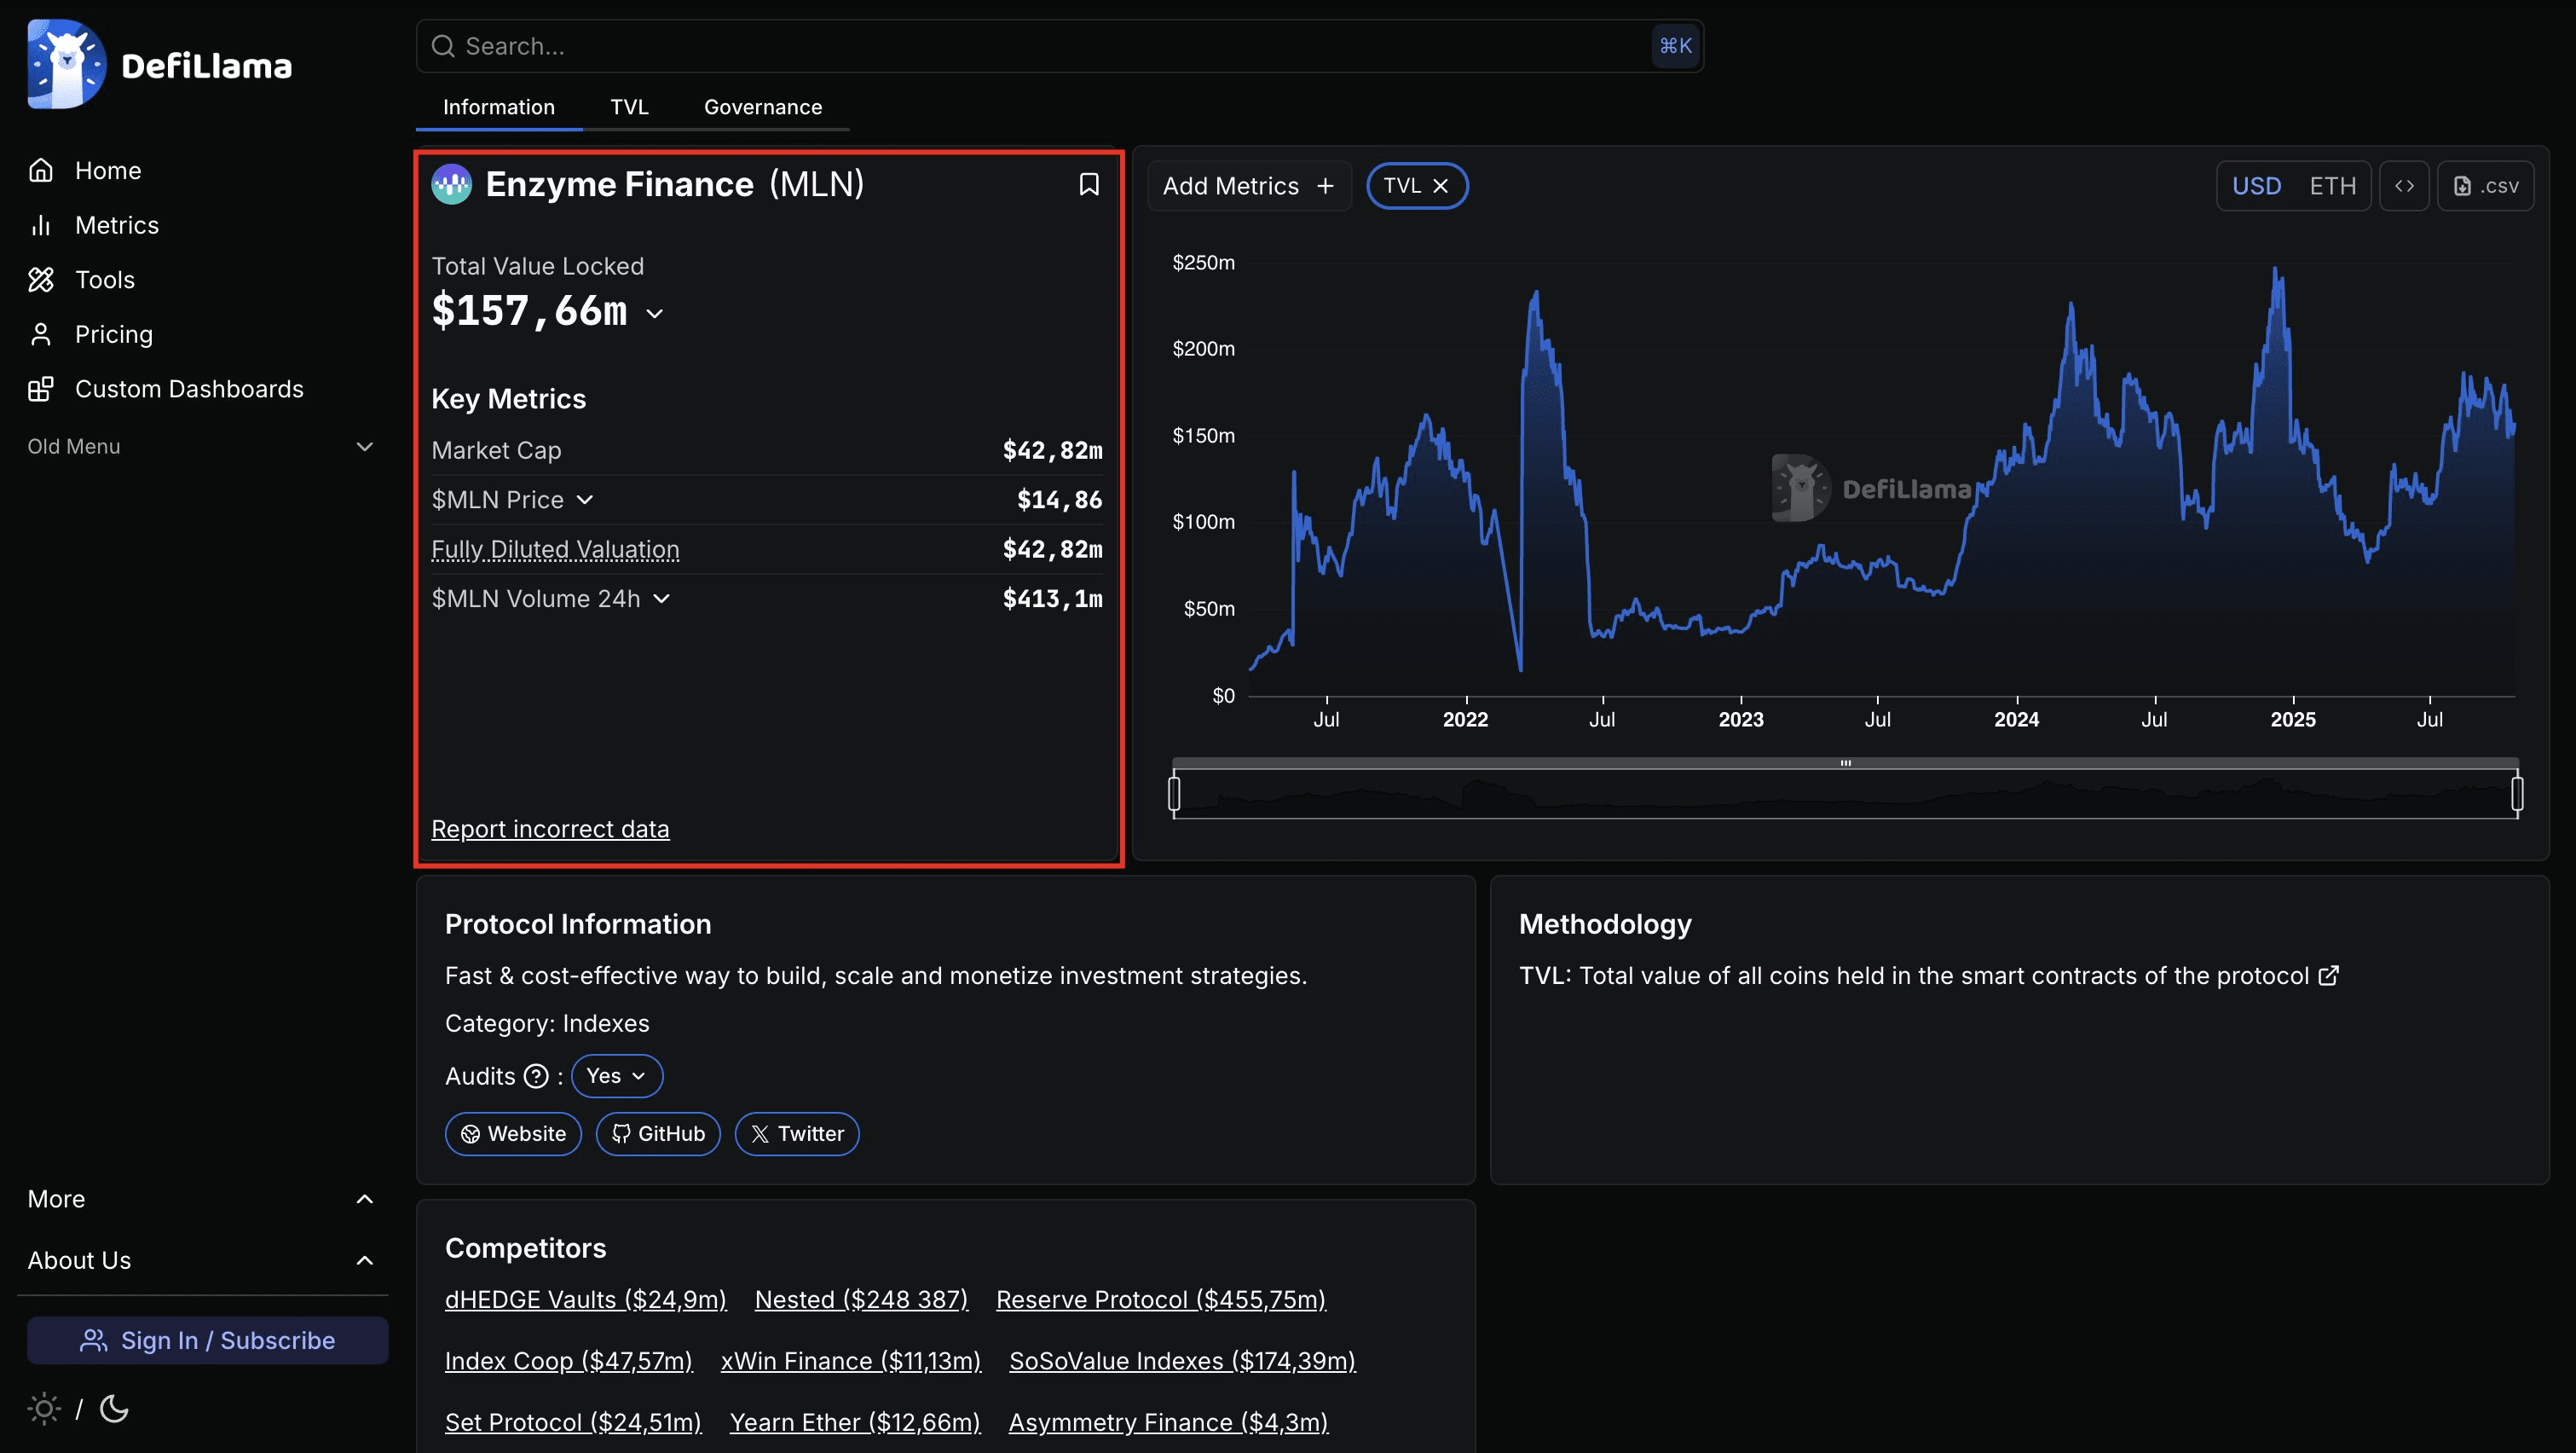
Task: Switch to dark mode moon icon
Action: click(x=115, y=1409)
